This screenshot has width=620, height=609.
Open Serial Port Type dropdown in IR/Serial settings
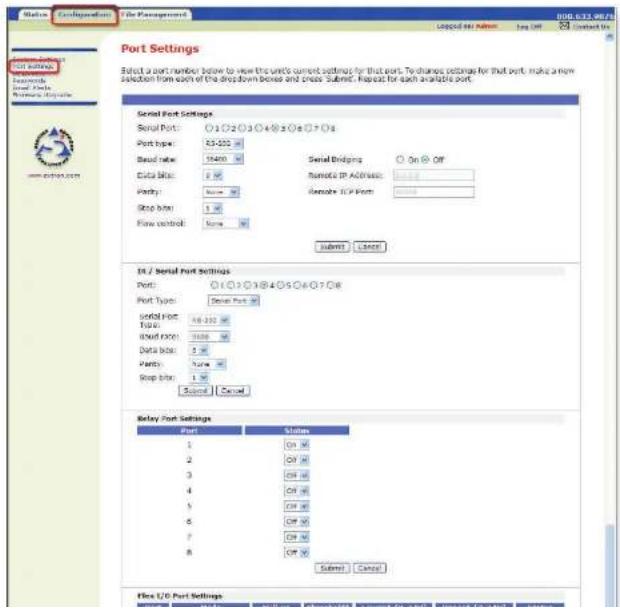(x=209, y=320)
